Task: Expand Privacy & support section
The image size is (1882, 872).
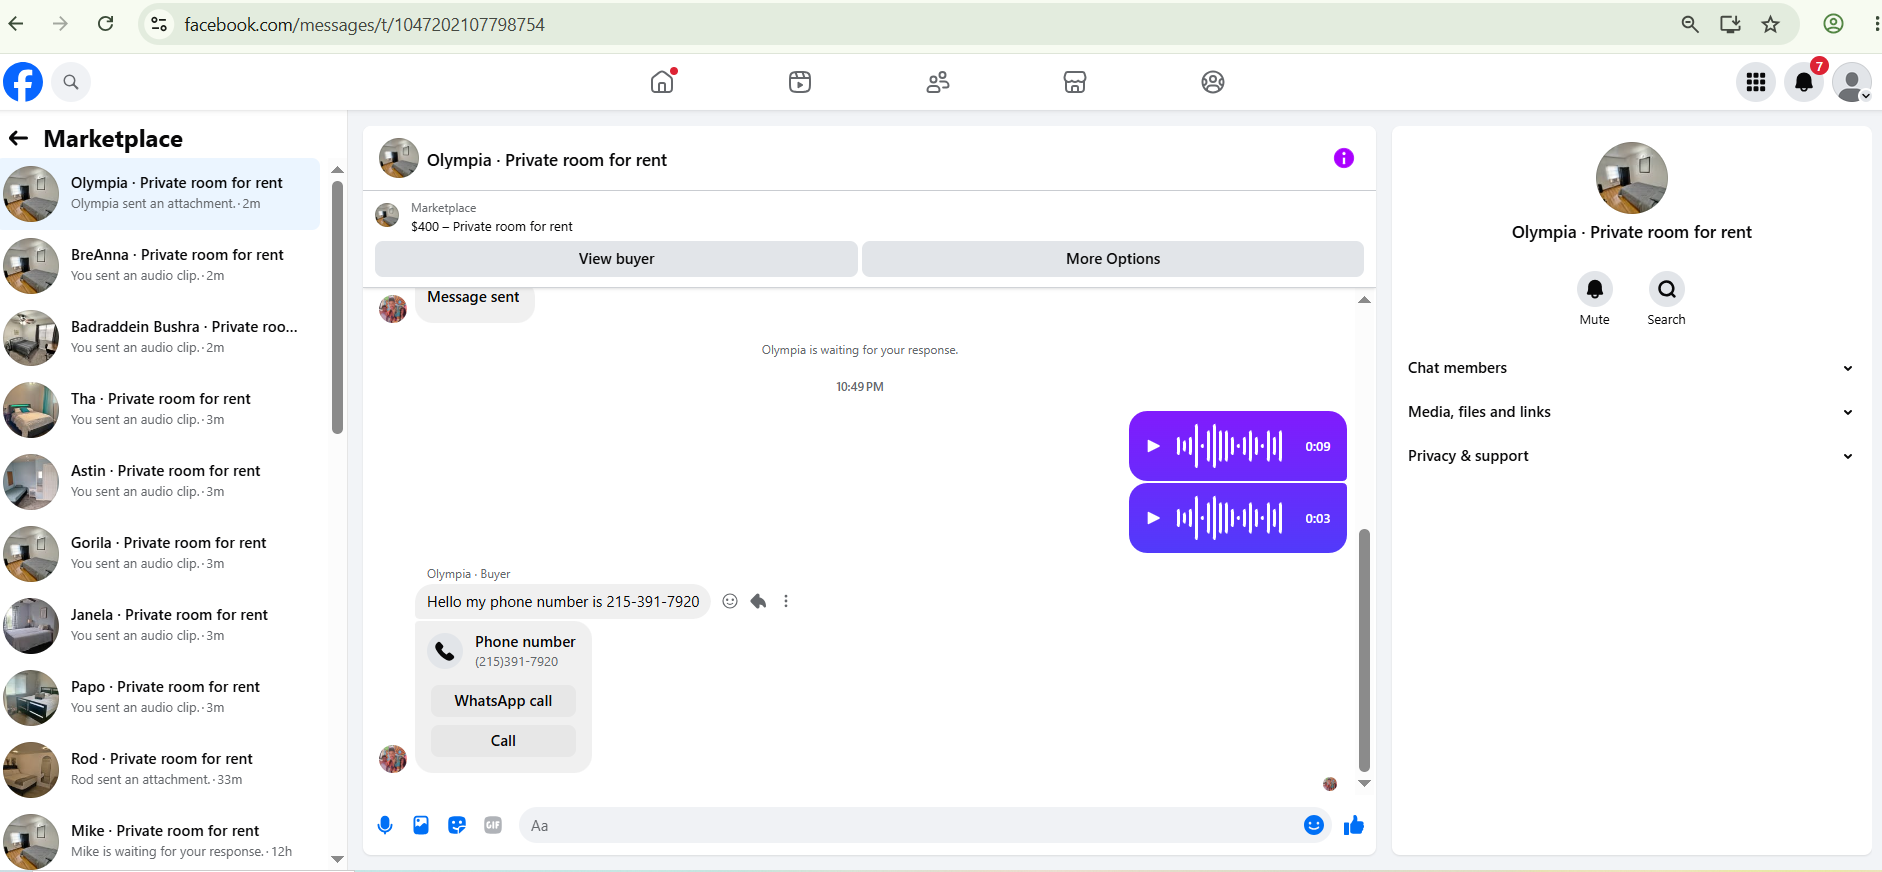Action: click(x=1630, y=456)
